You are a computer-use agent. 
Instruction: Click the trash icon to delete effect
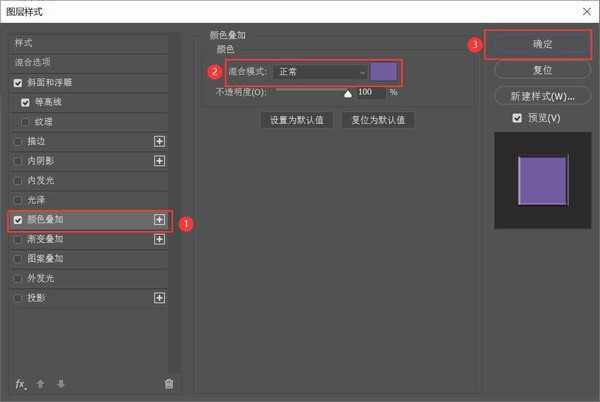[168, 383]
